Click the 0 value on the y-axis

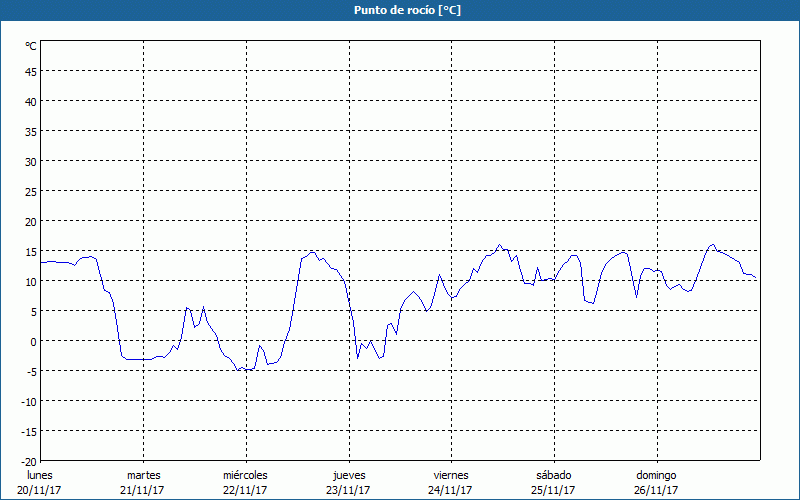pos(33,341)
